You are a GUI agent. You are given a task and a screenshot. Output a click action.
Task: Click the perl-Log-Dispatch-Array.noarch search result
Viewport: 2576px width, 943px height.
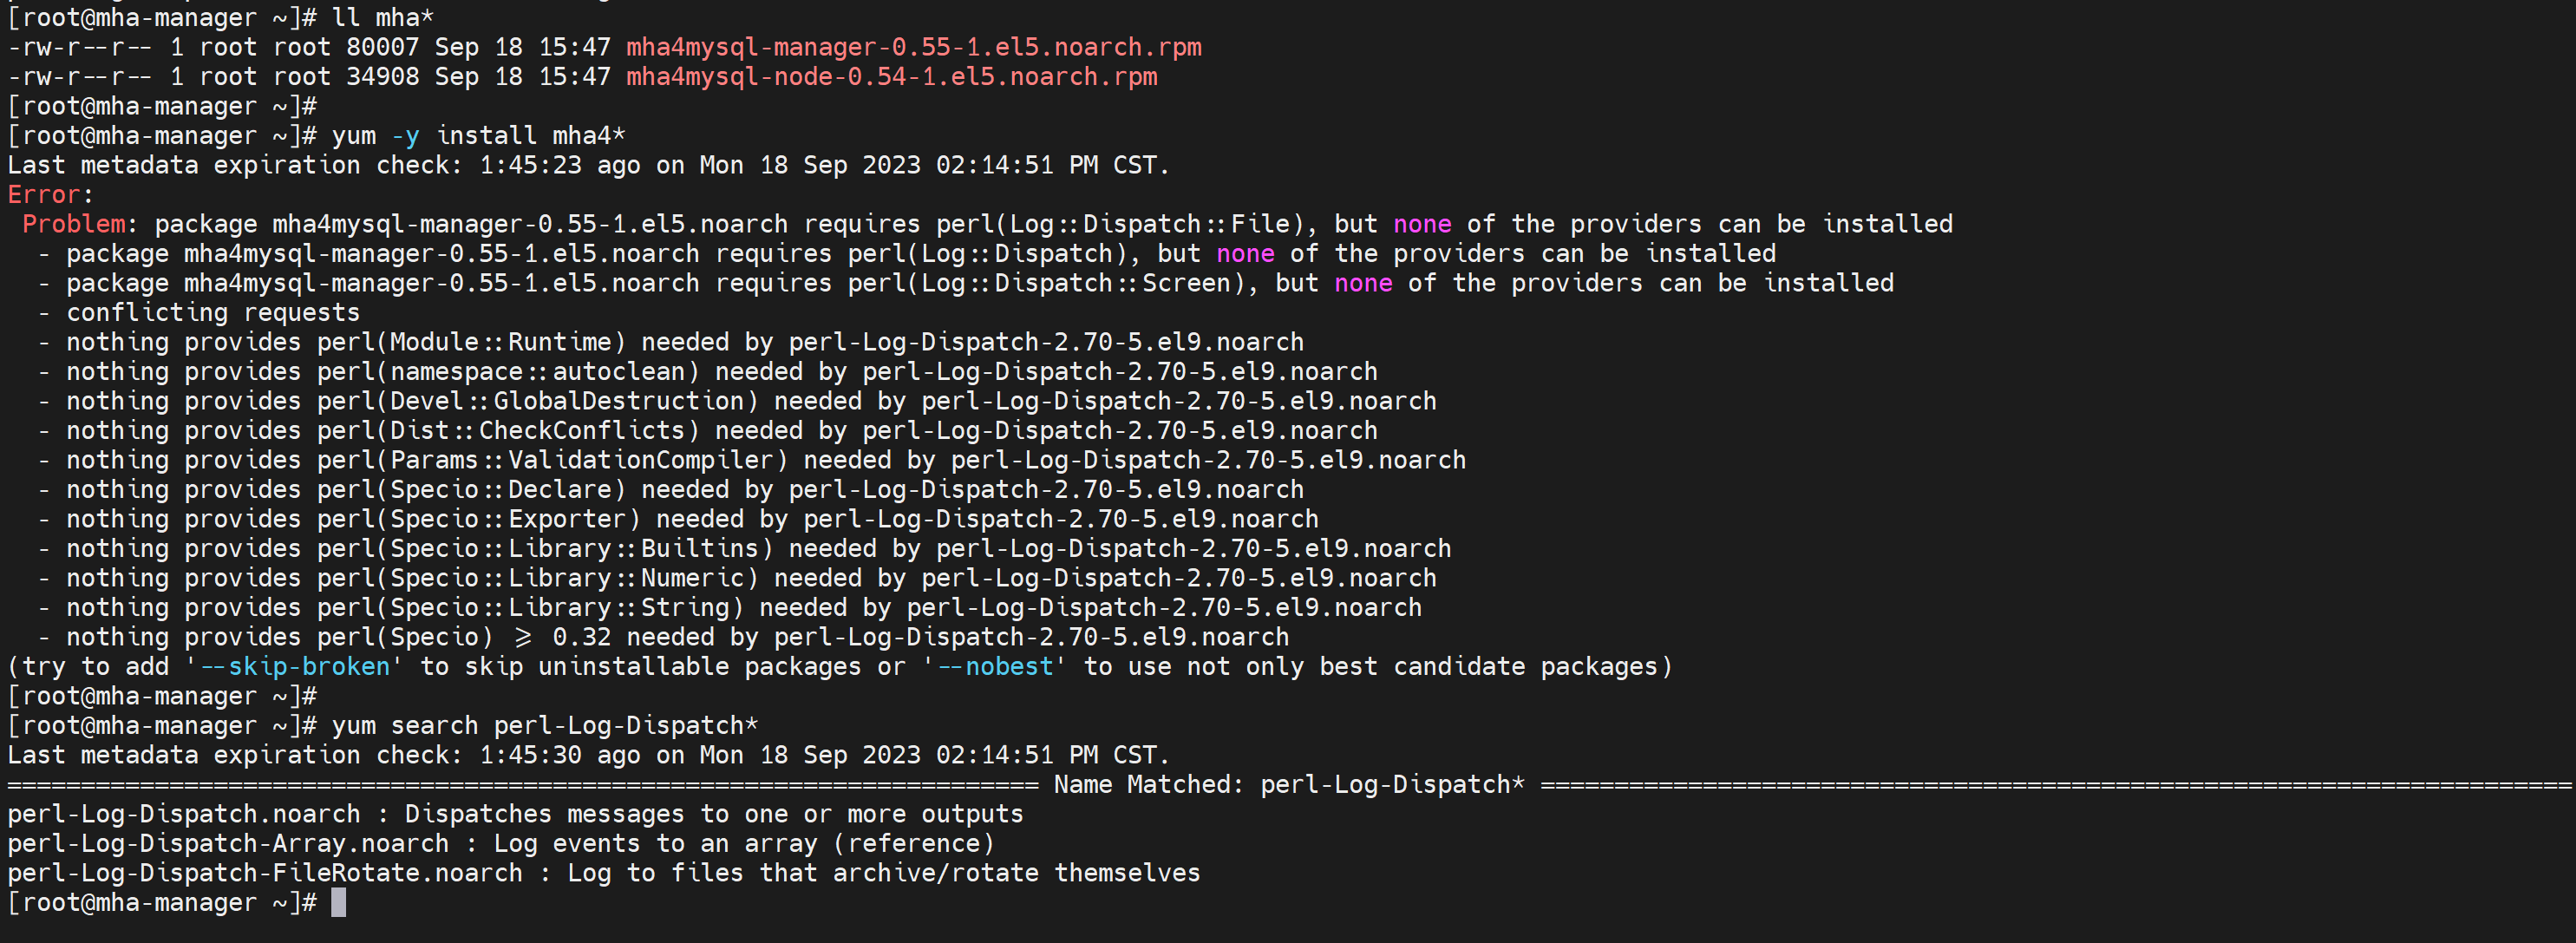coord(227,844)
